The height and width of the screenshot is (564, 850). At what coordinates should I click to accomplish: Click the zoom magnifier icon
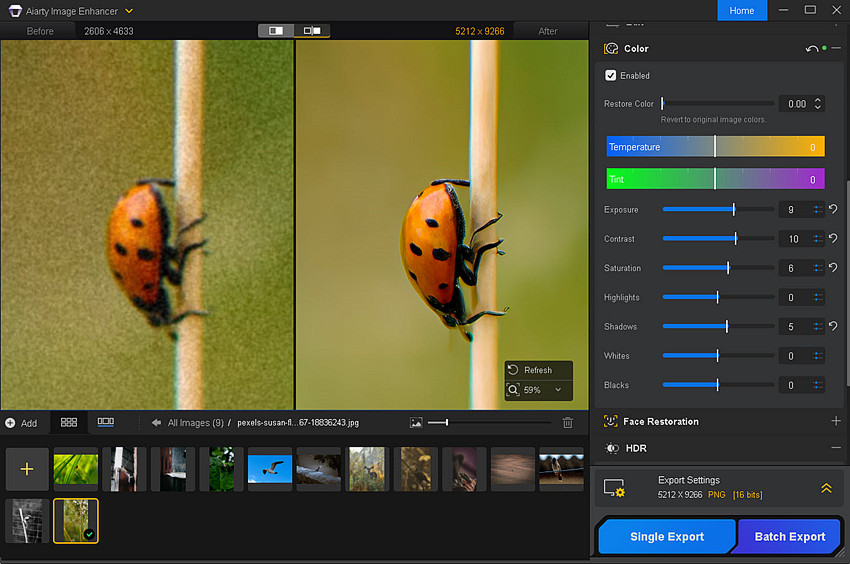pos(513,389)
